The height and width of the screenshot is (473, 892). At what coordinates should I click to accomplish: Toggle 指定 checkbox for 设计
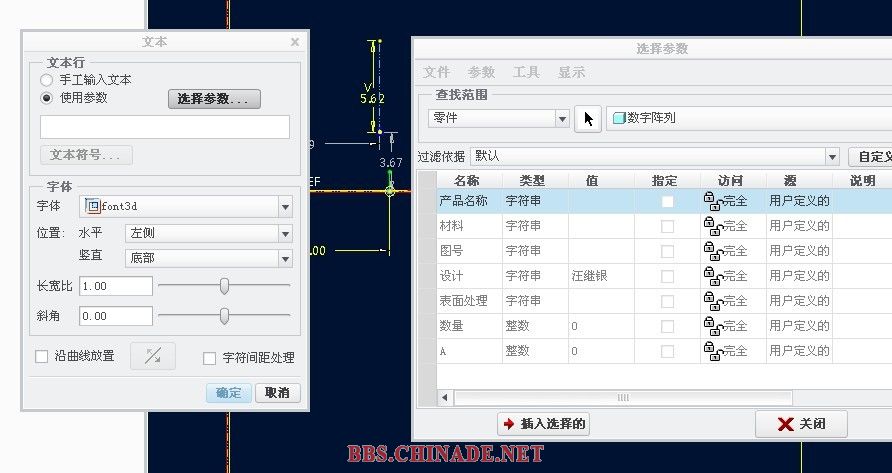tap(667, 277)
